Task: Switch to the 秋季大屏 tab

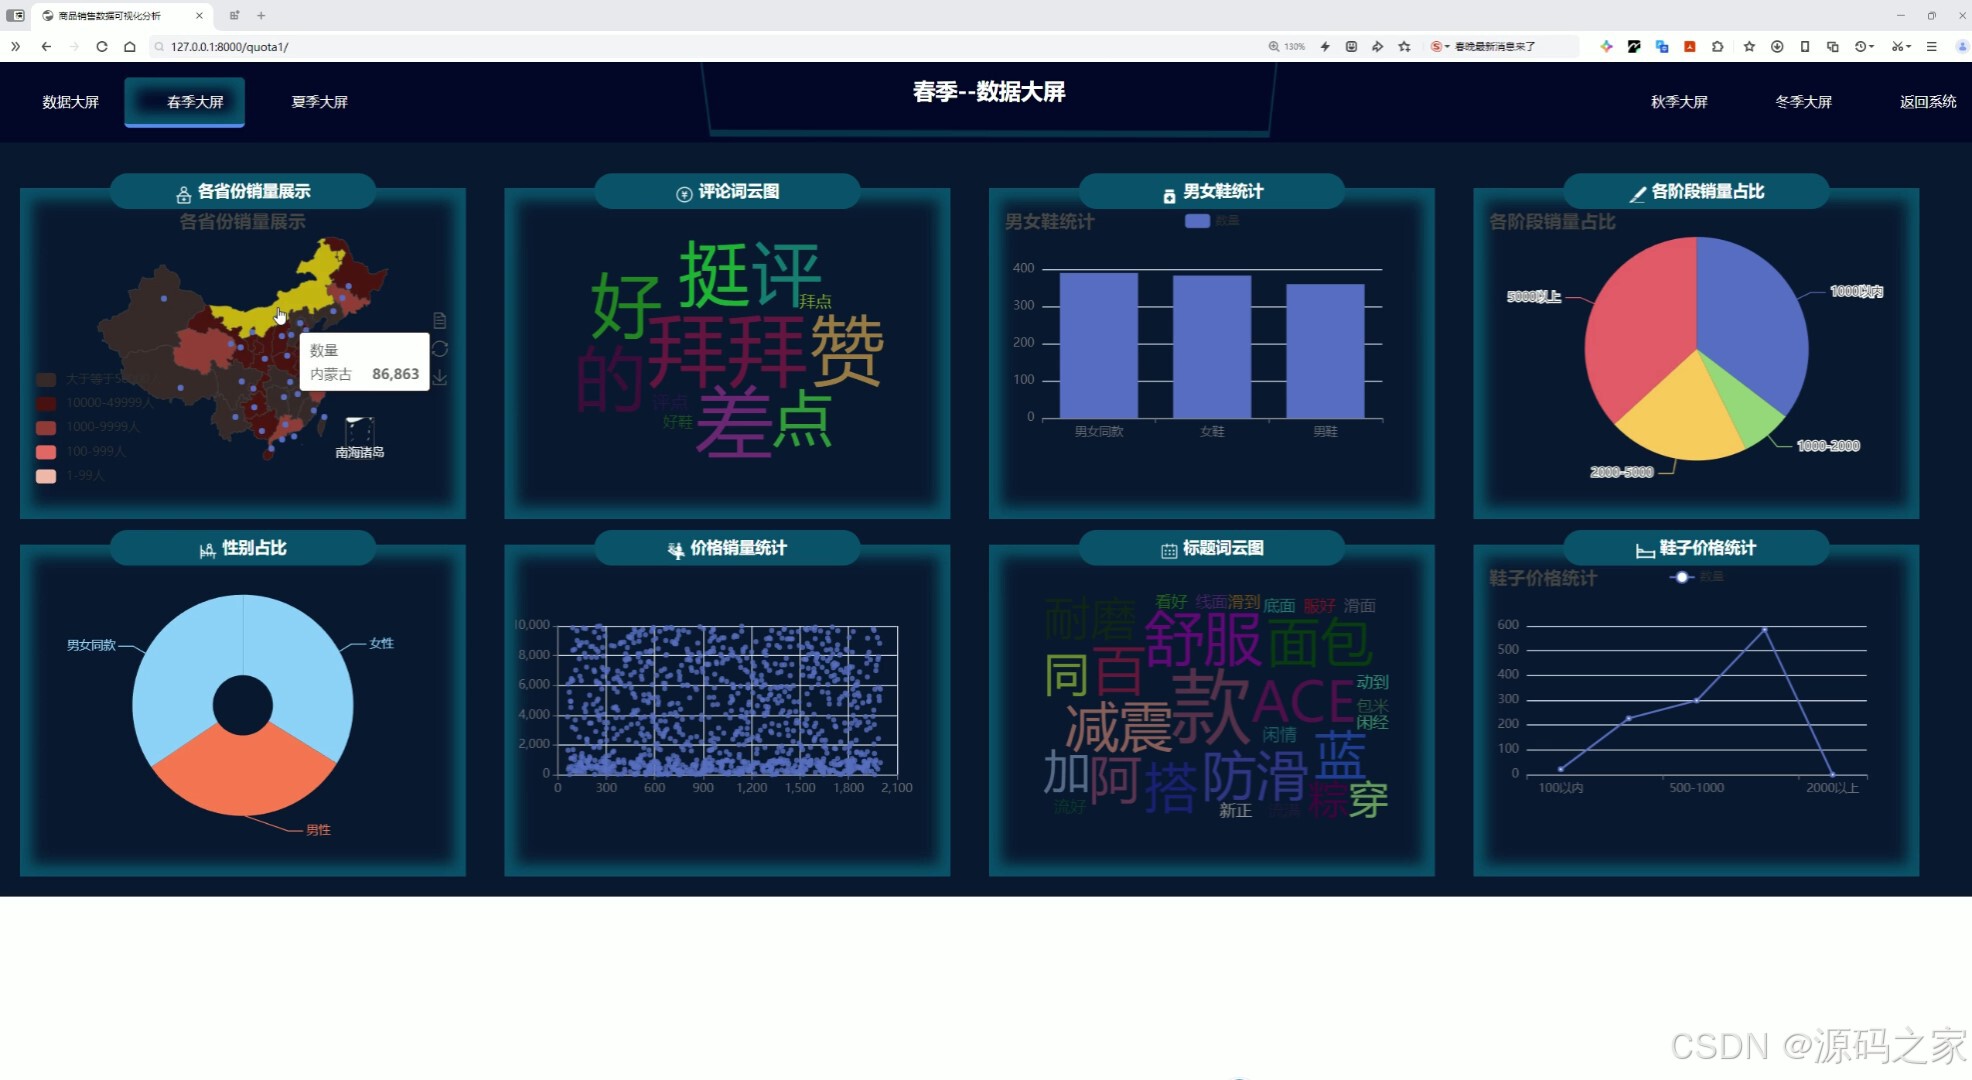Action: [1678, 101]
